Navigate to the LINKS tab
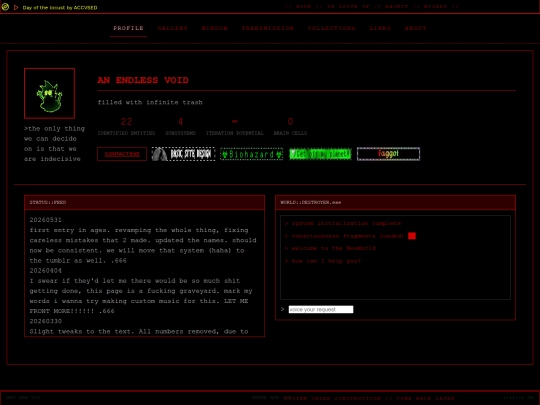 (x=380, y=28)
